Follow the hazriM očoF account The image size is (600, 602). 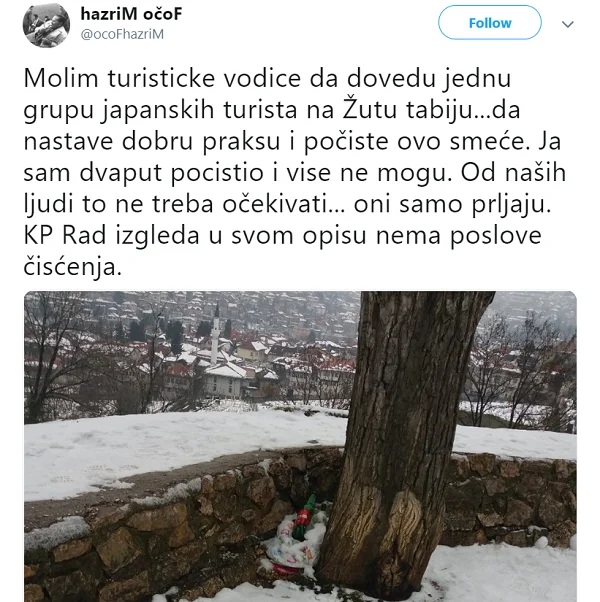pos(490,23)
